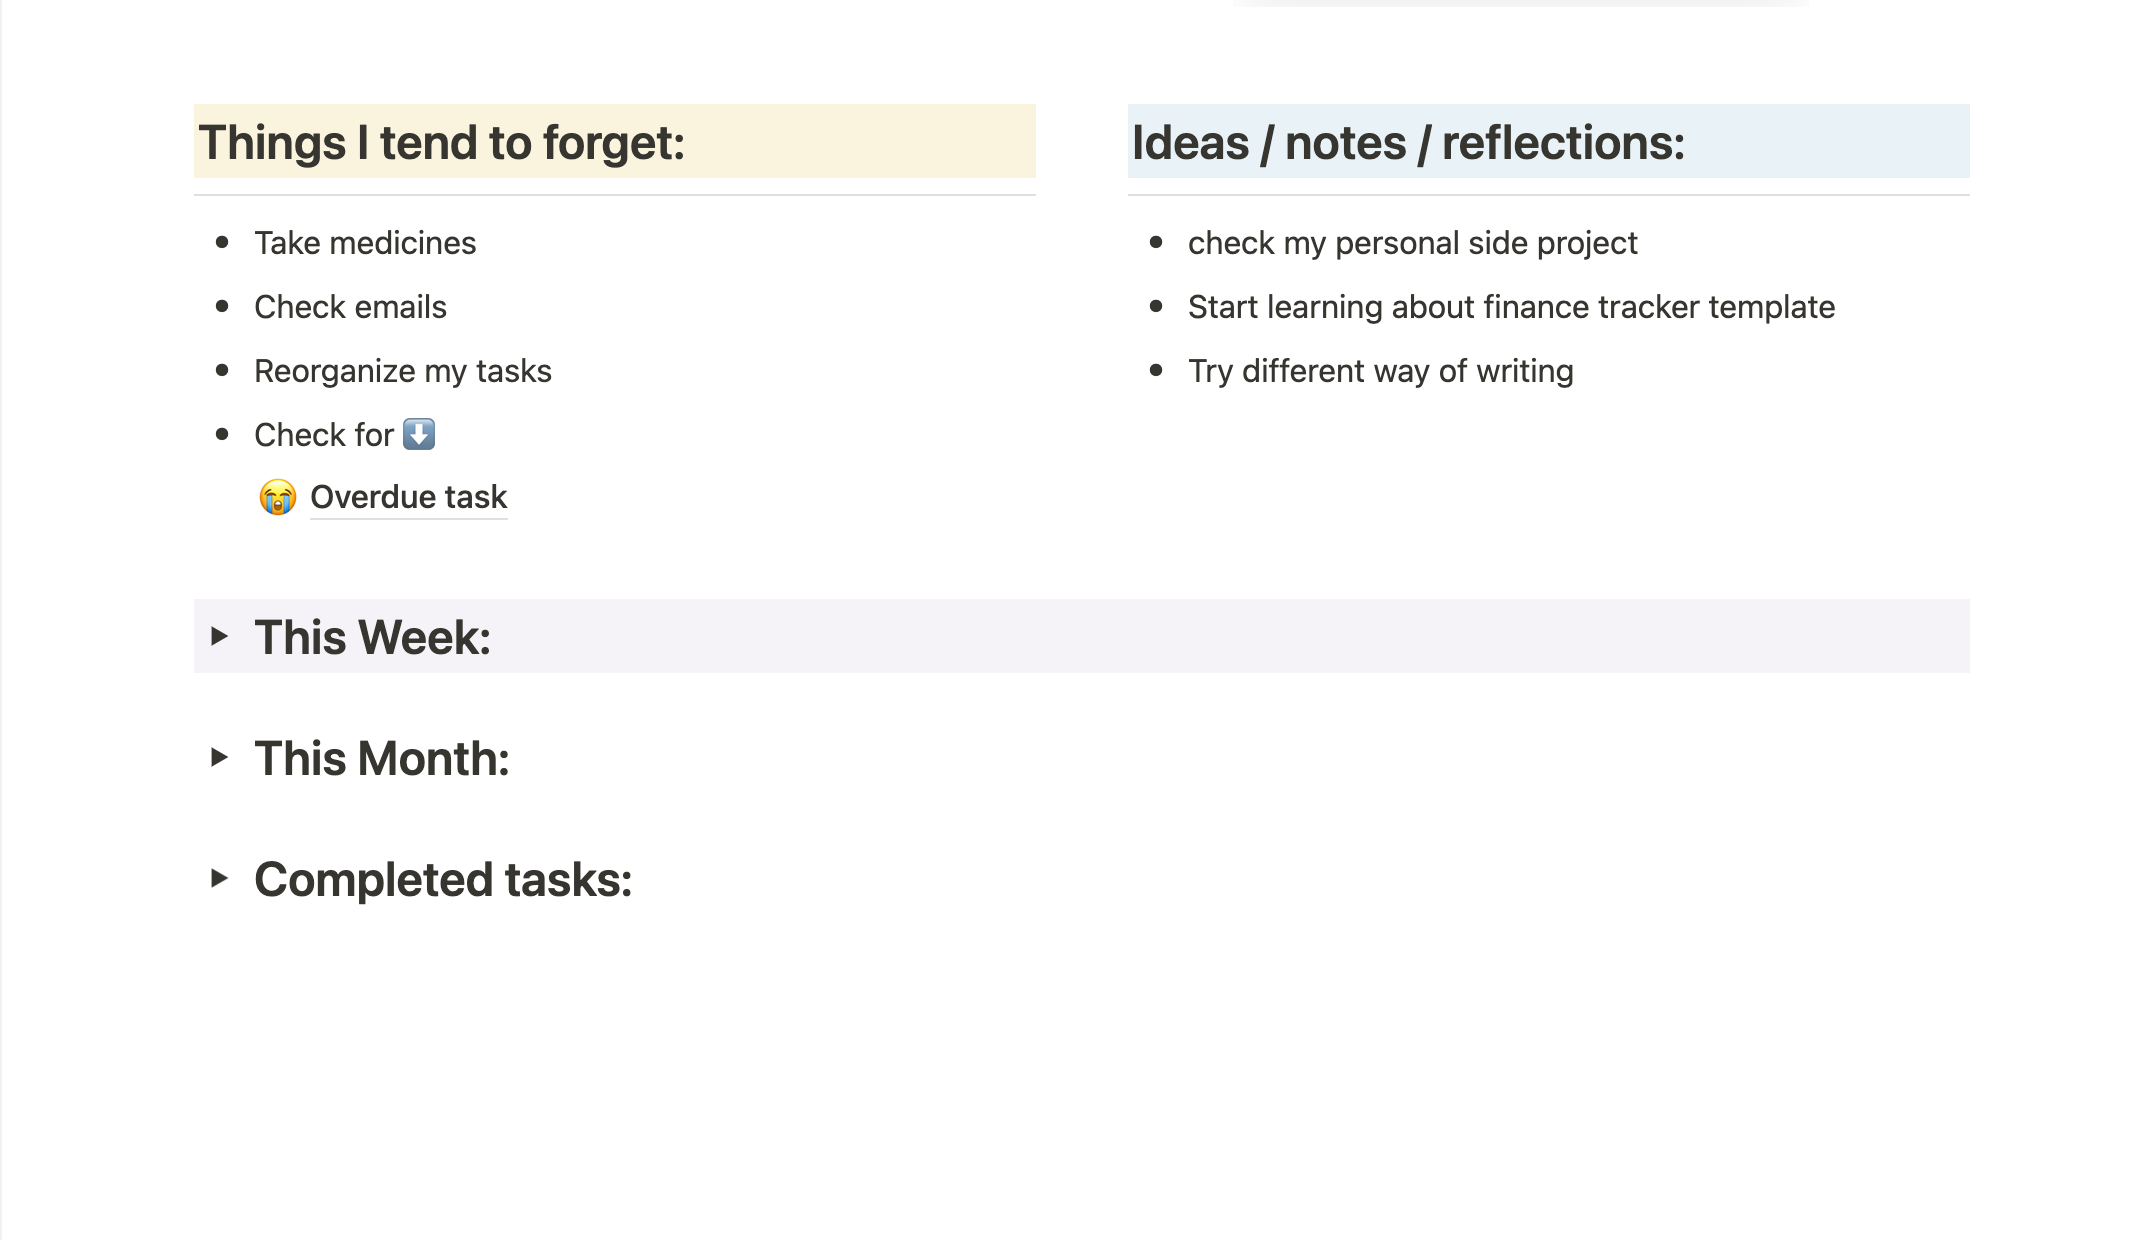Click the This Month heading text
The width and height of the screenshot is (2138, 1240).
pos(382,758)
